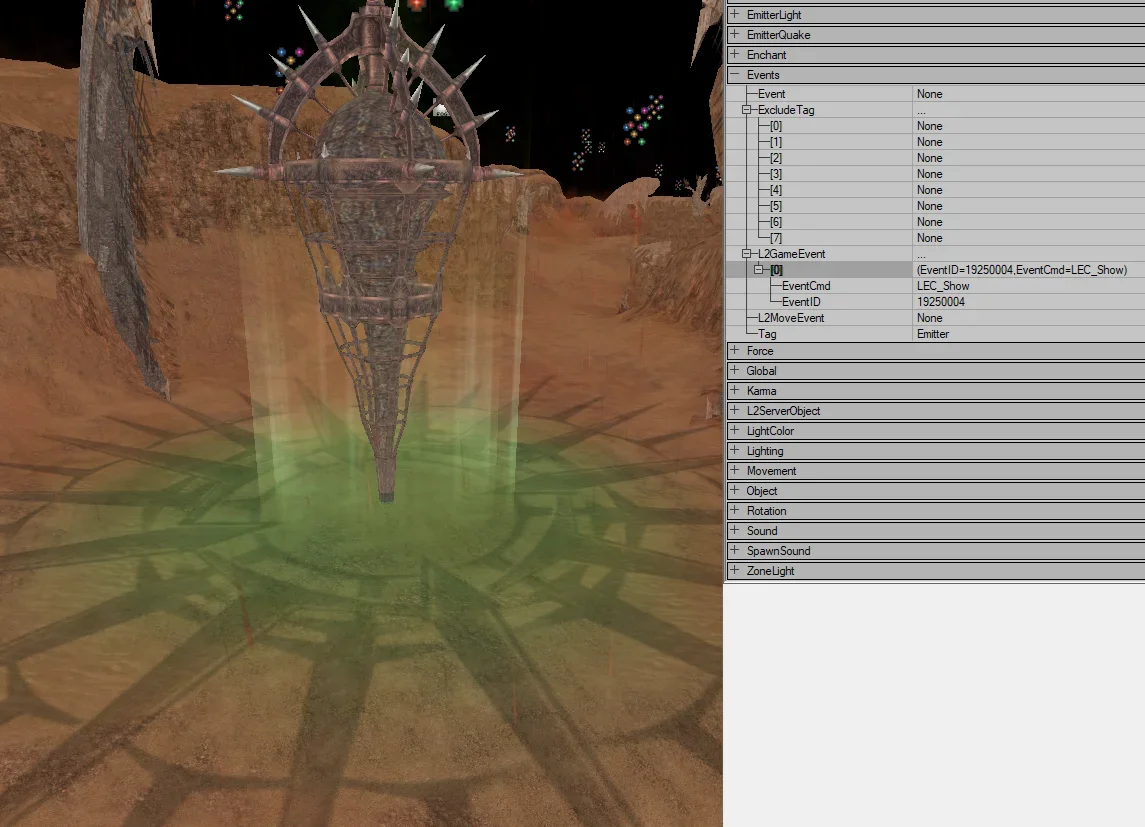Expand the EmitterQuake category
1145x827 pixels.
(735, 34)
